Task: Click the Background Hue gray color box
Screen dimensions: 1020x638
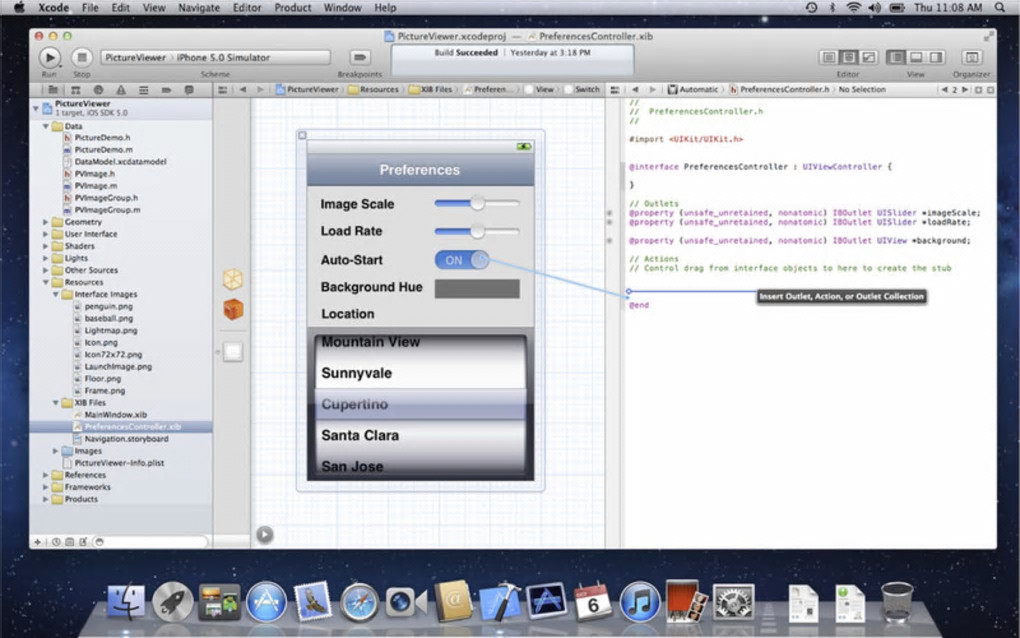Action: tap(477, 289)
